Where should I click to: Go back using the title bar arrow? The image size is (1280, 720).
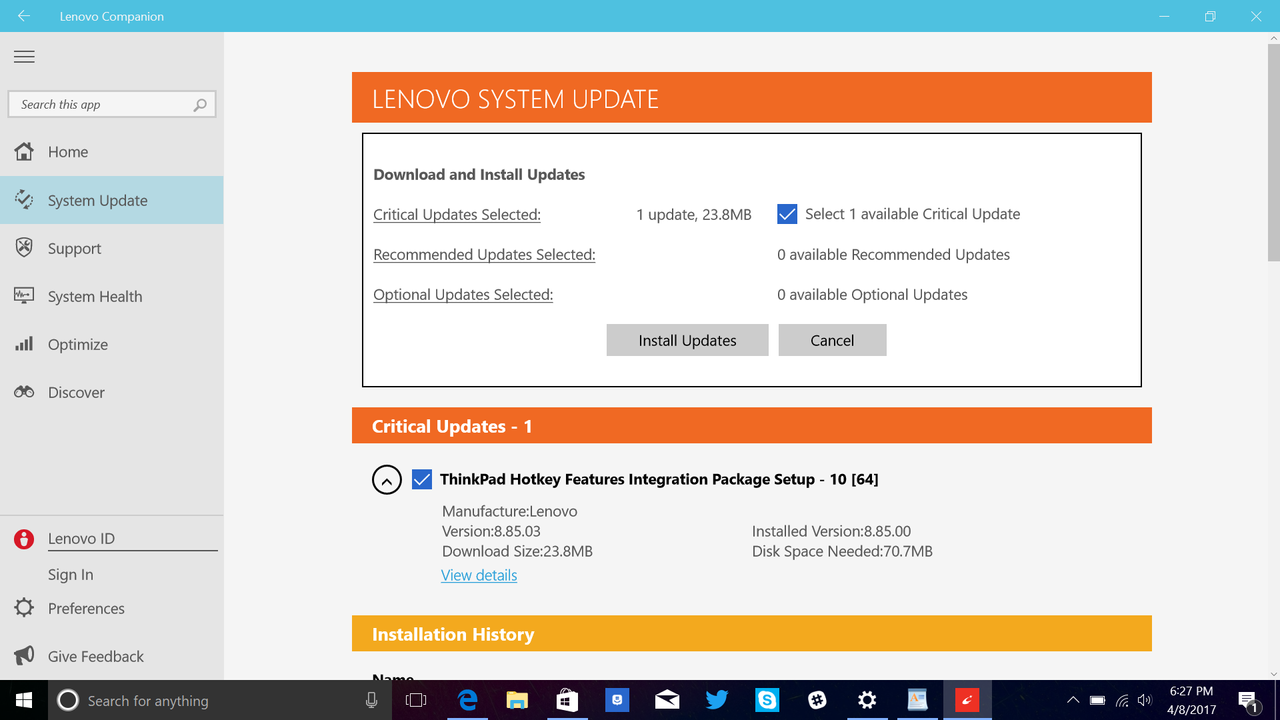click(24, 16)
